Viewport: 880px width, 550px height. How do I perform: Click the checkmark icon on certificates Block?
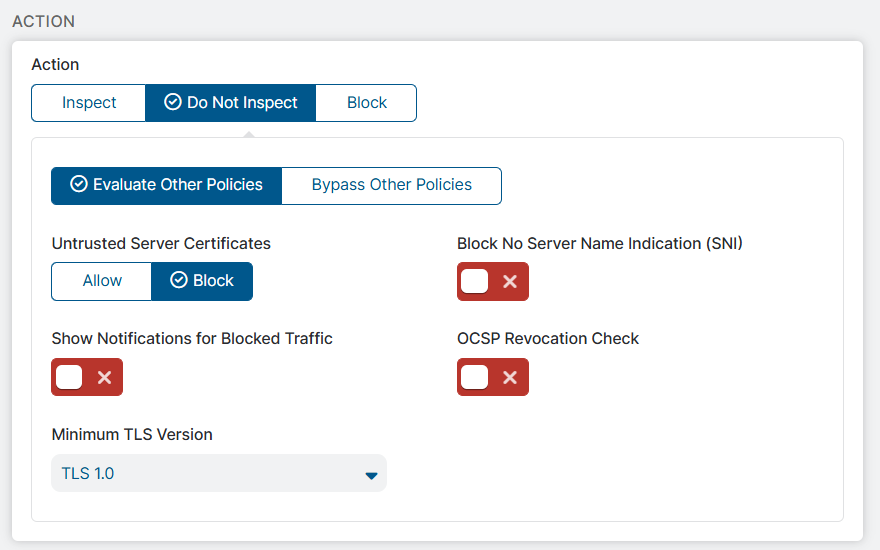[x=178, y=280]
